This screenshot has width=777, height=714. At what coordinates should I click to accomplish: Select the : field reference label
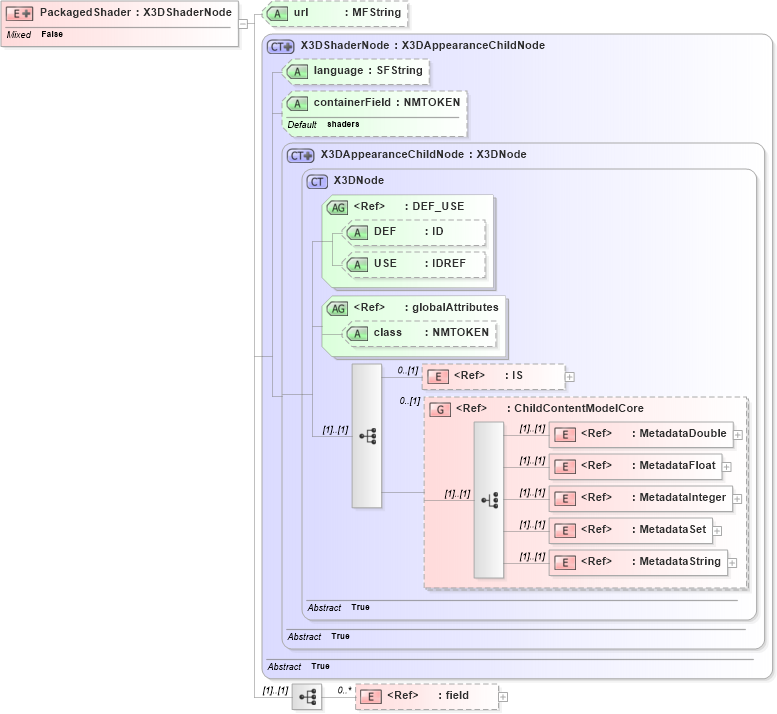coord(453,696)
